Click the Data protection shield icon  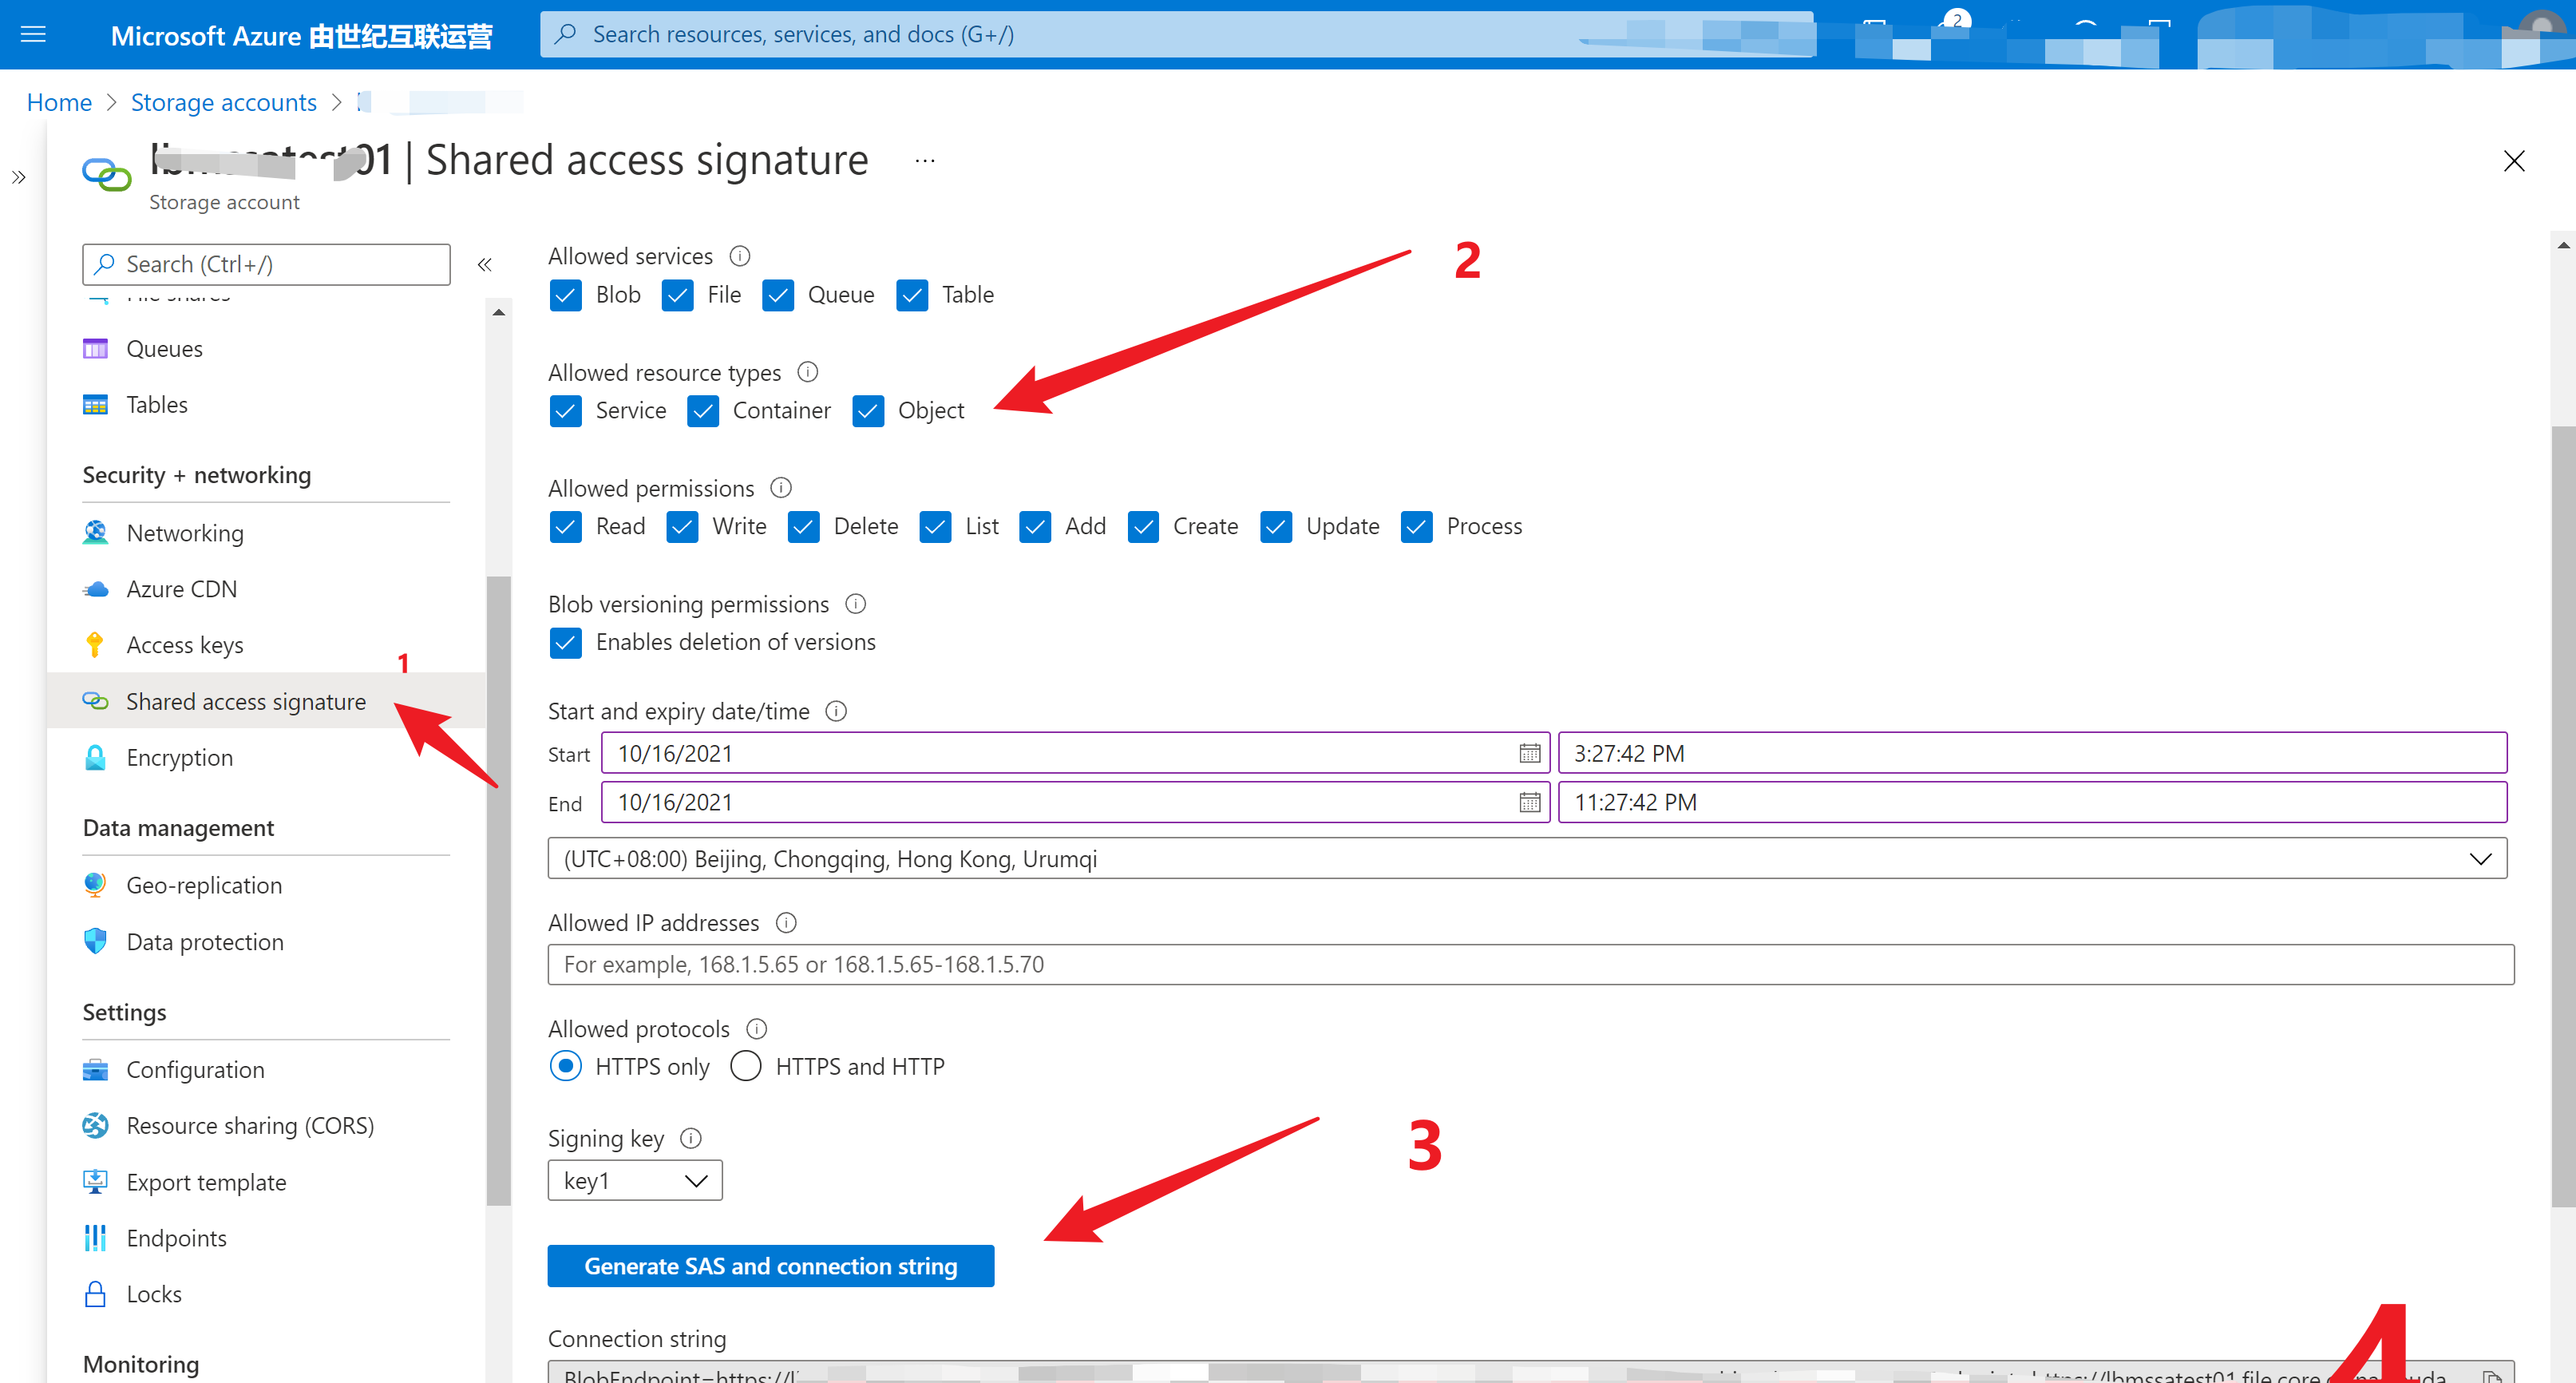(95, 941)
